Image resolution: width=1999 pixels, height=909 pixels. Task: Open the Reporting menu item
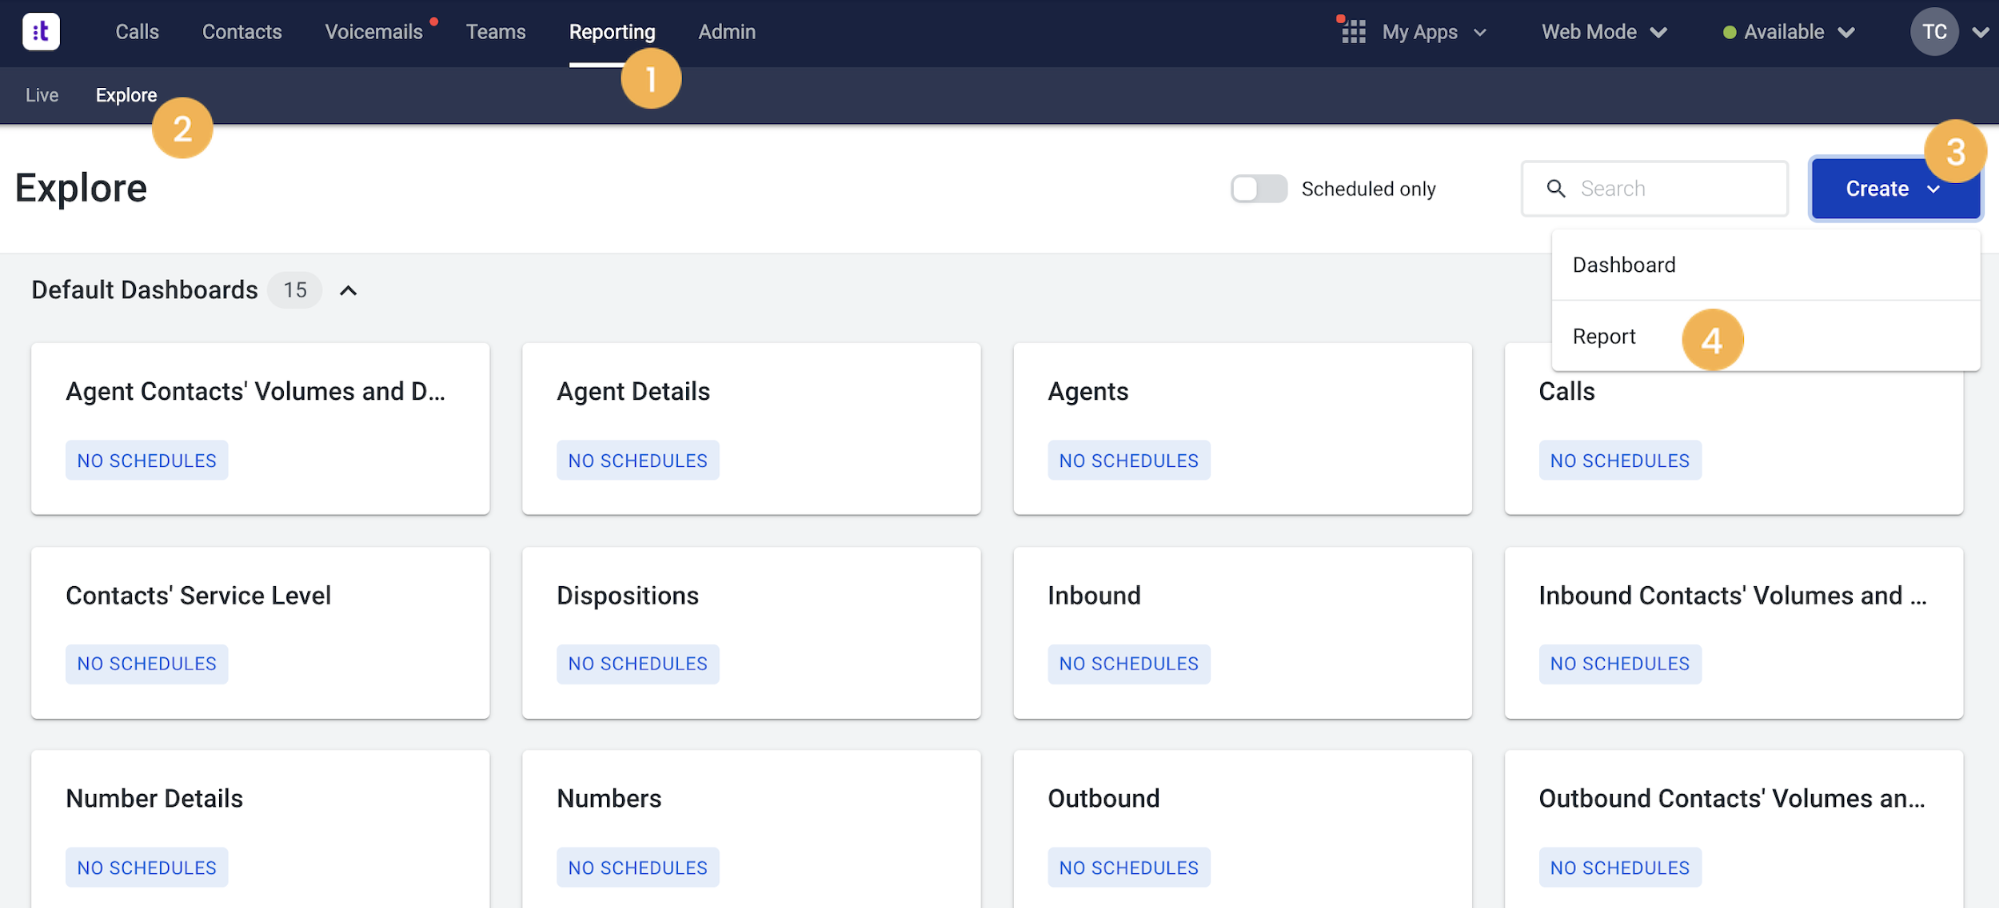[x=612, y=31]
